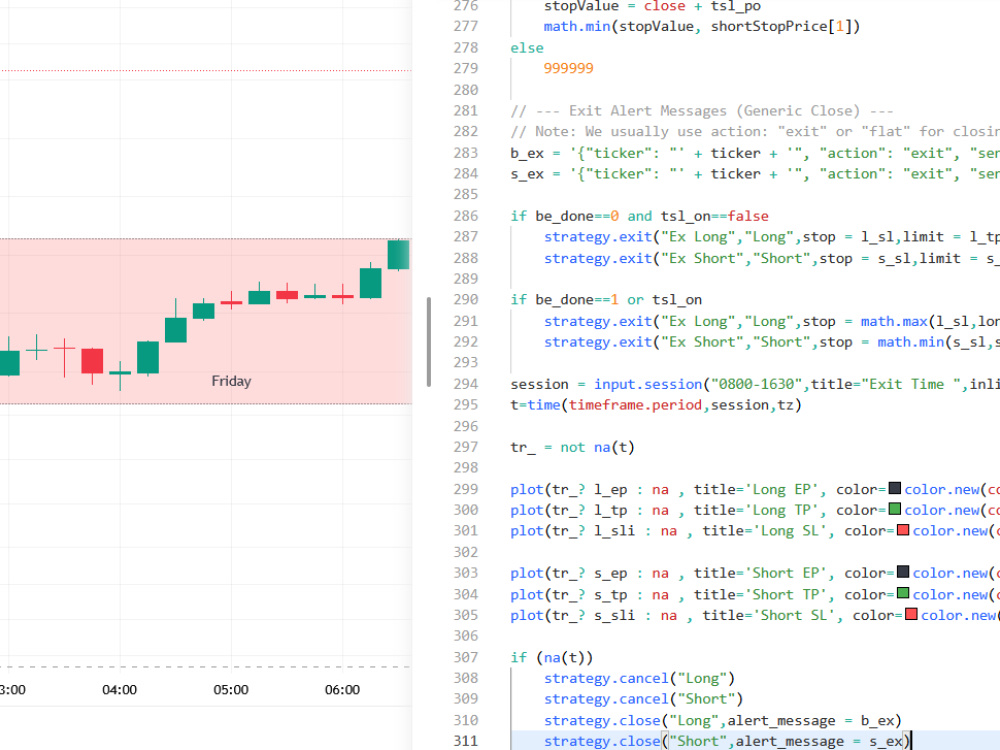This screenshot has height=750, width=1000.
Task: Click title 'Long EP' string on line 299
Action: coord(781,489)
